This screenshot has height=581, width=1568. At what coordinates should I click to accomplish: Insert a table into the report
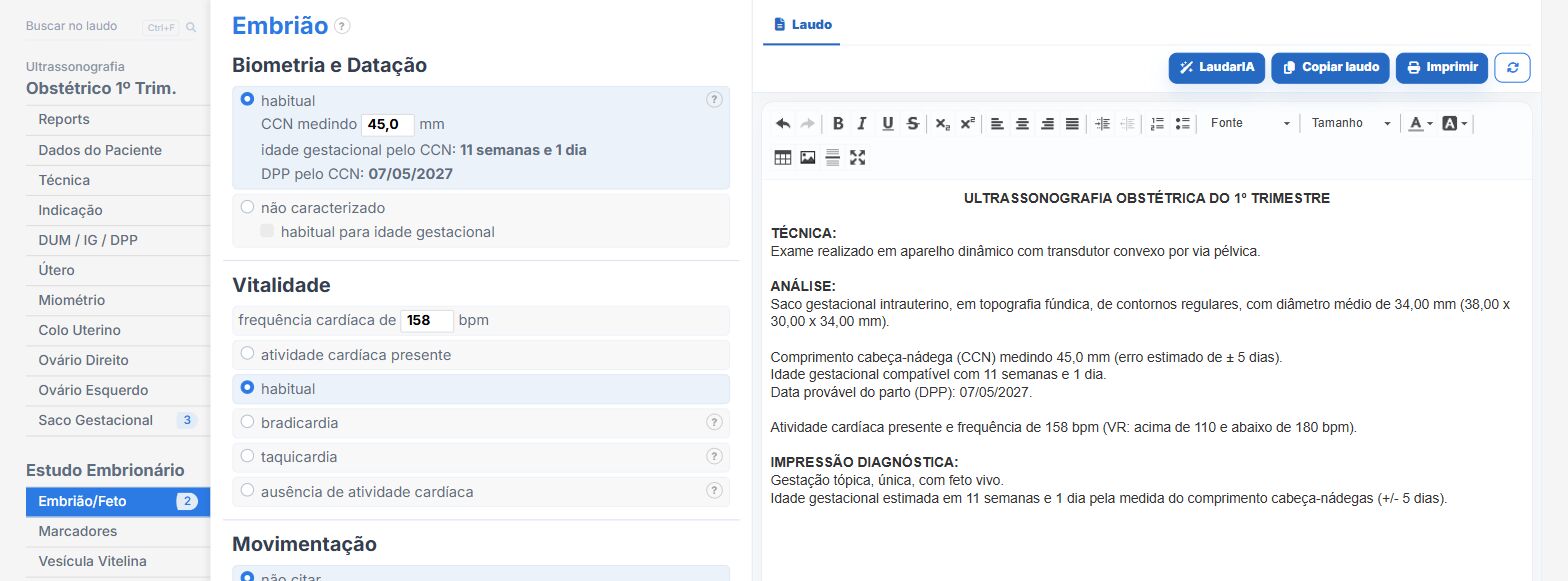783,157
